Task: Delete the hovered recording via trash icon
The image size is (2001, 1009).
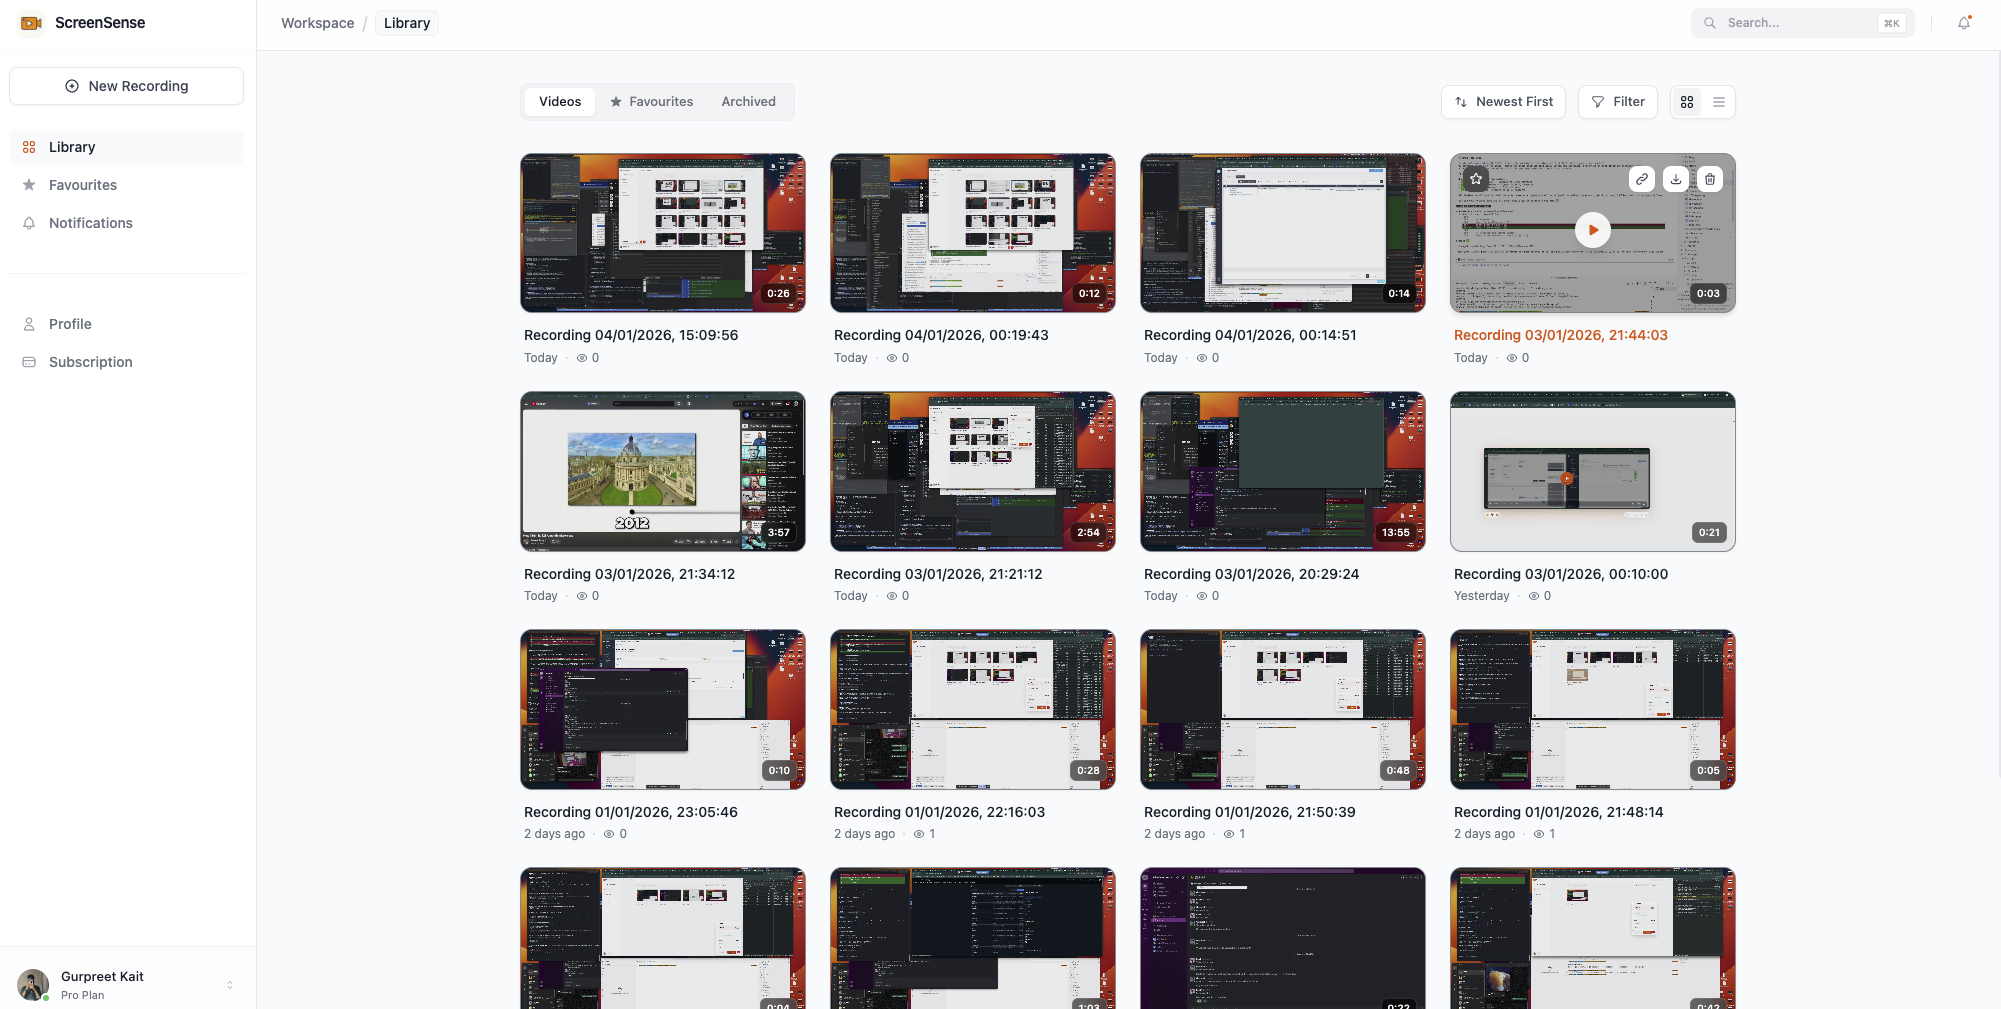Action: [x=1710, y=179]
